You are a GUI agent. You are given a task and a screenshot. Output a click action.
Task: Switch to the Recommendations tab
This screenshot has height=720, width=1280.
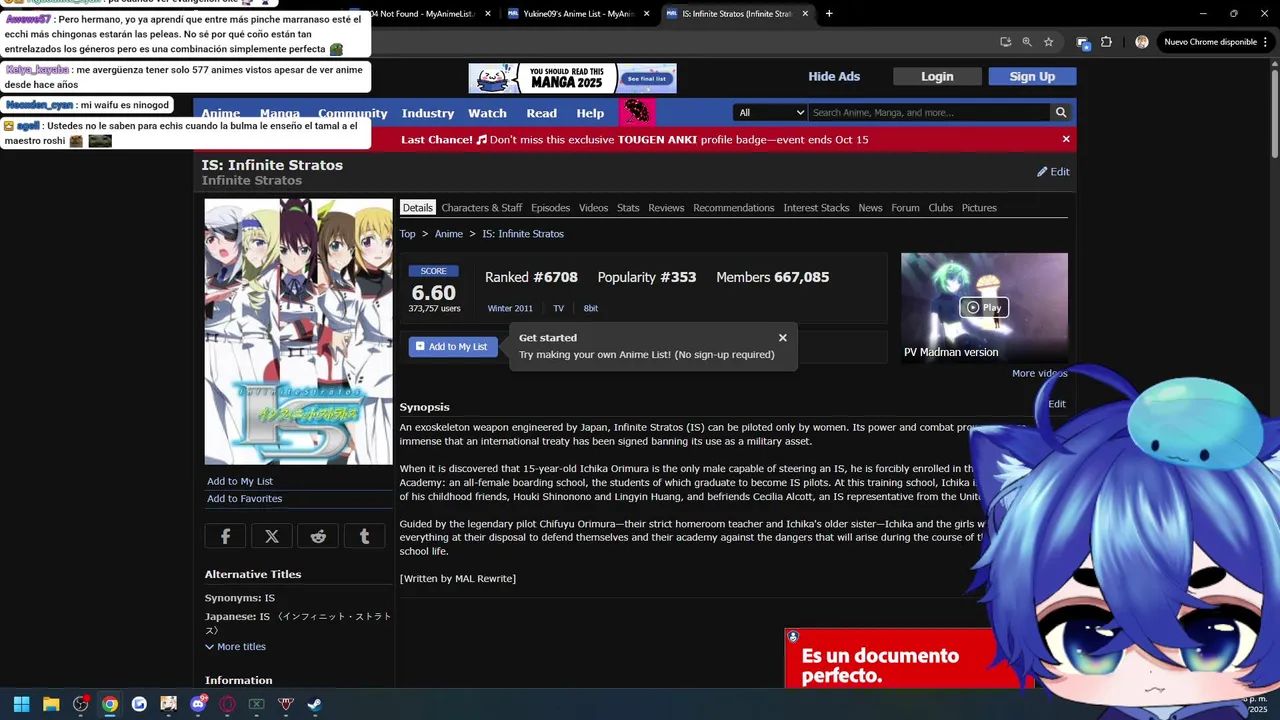click(734, 208)
